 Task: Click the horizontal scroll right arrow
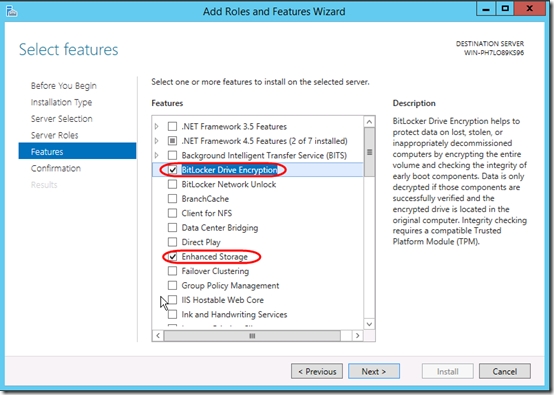[x=358, y=336]
